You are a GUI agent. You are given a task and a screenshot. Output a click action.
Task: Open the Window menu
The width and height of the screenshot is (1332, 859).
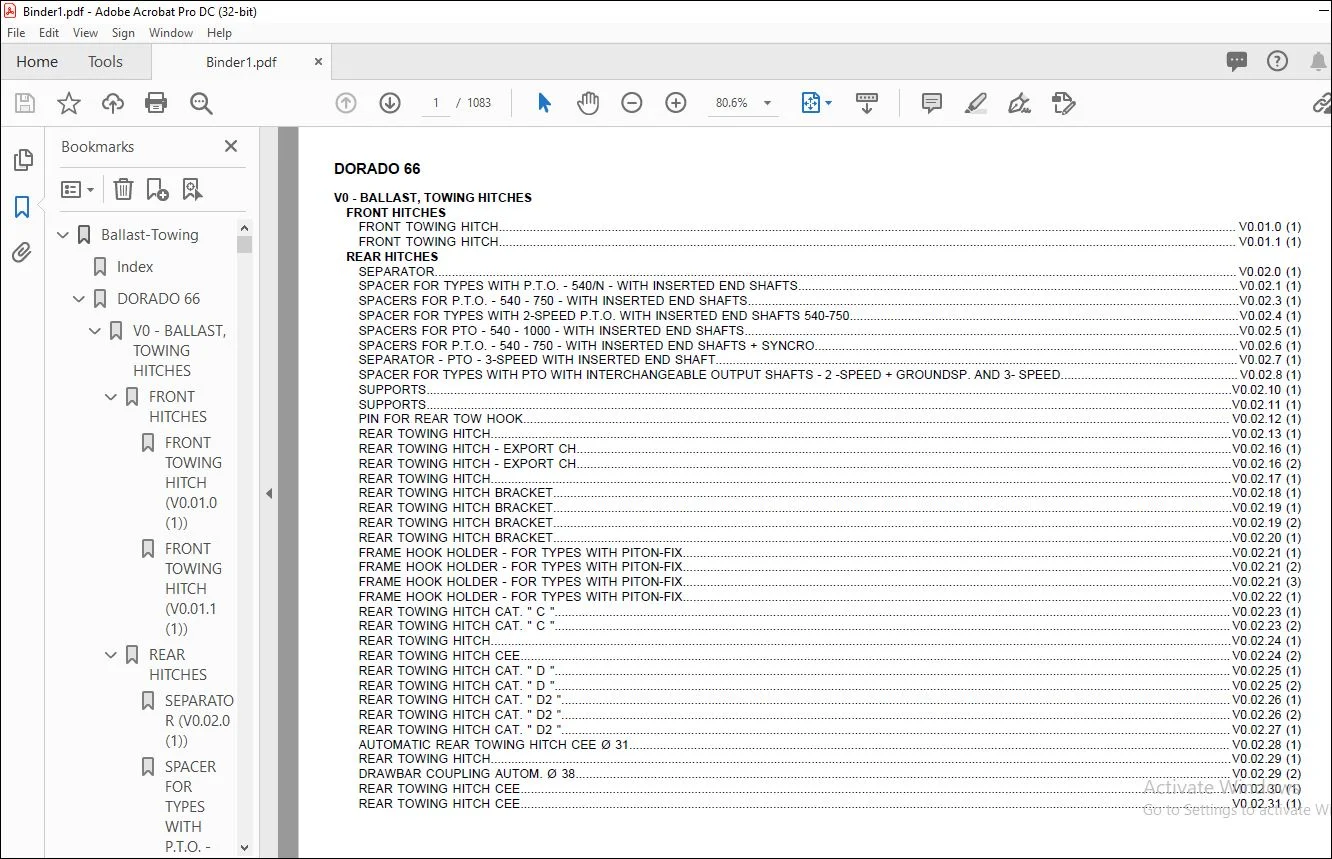click(x=171, y=33)
